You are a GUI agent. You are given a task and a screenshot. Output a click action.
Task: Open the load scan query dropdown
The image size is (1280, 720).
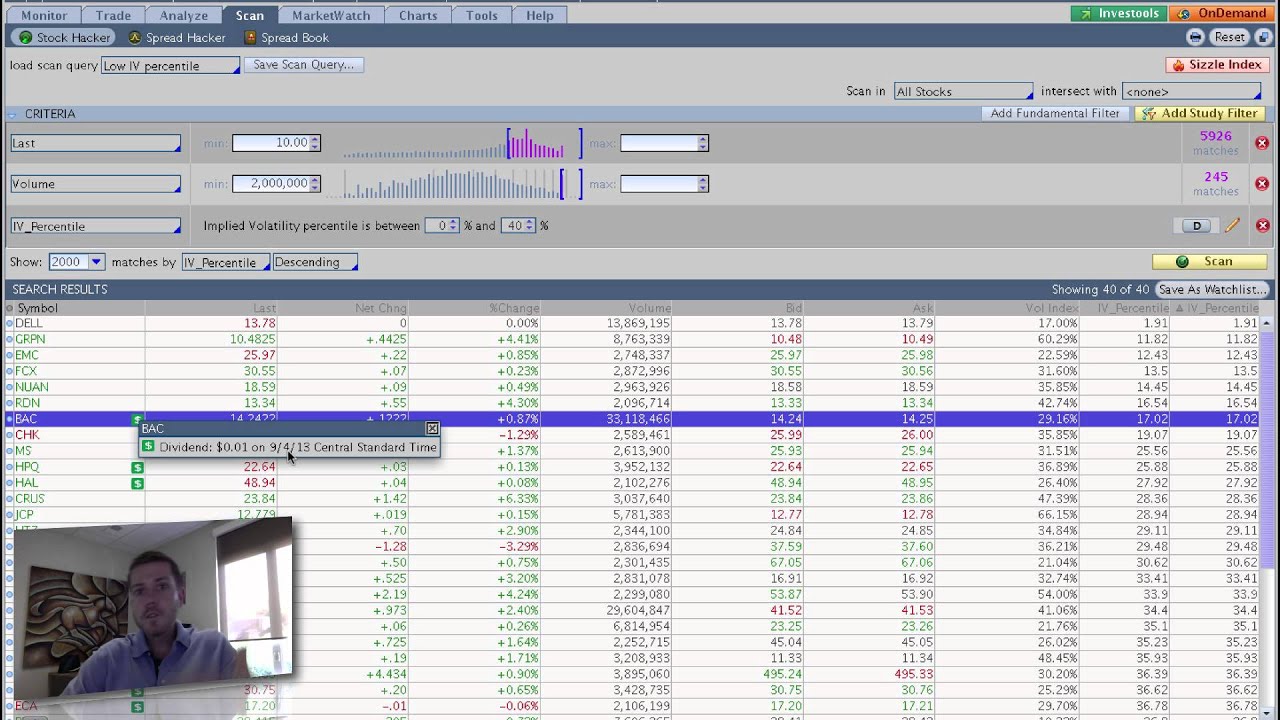[x=171, y=65]
